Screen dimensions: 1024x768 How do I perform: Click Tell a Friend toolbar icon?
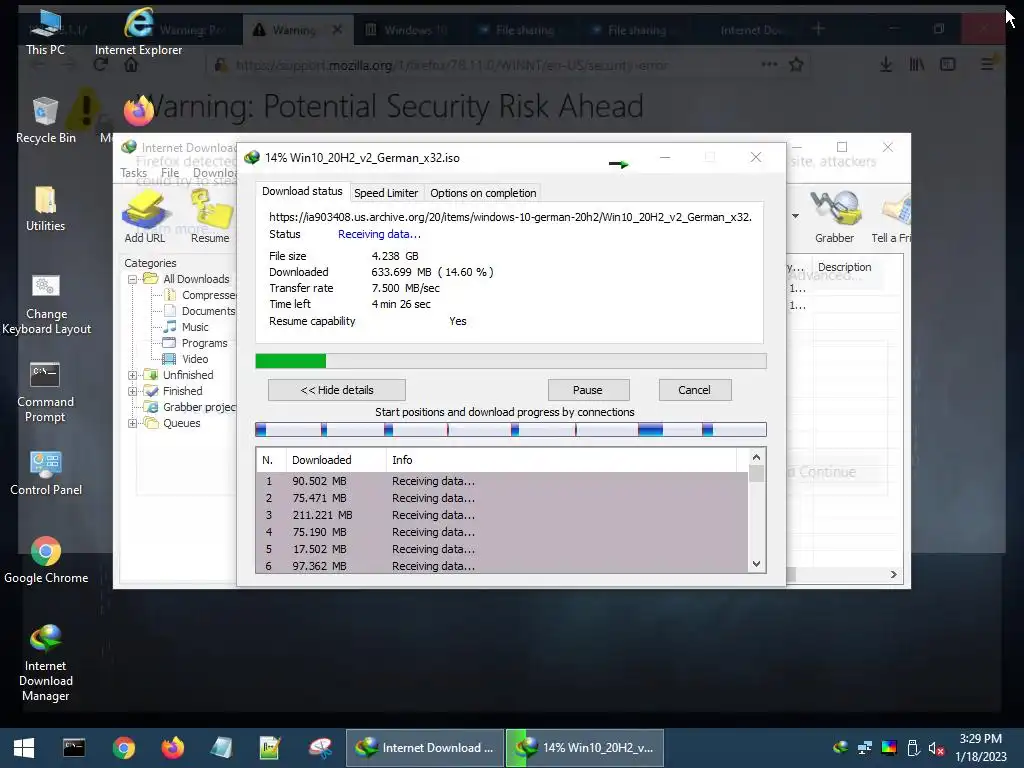tap(891, 217)
